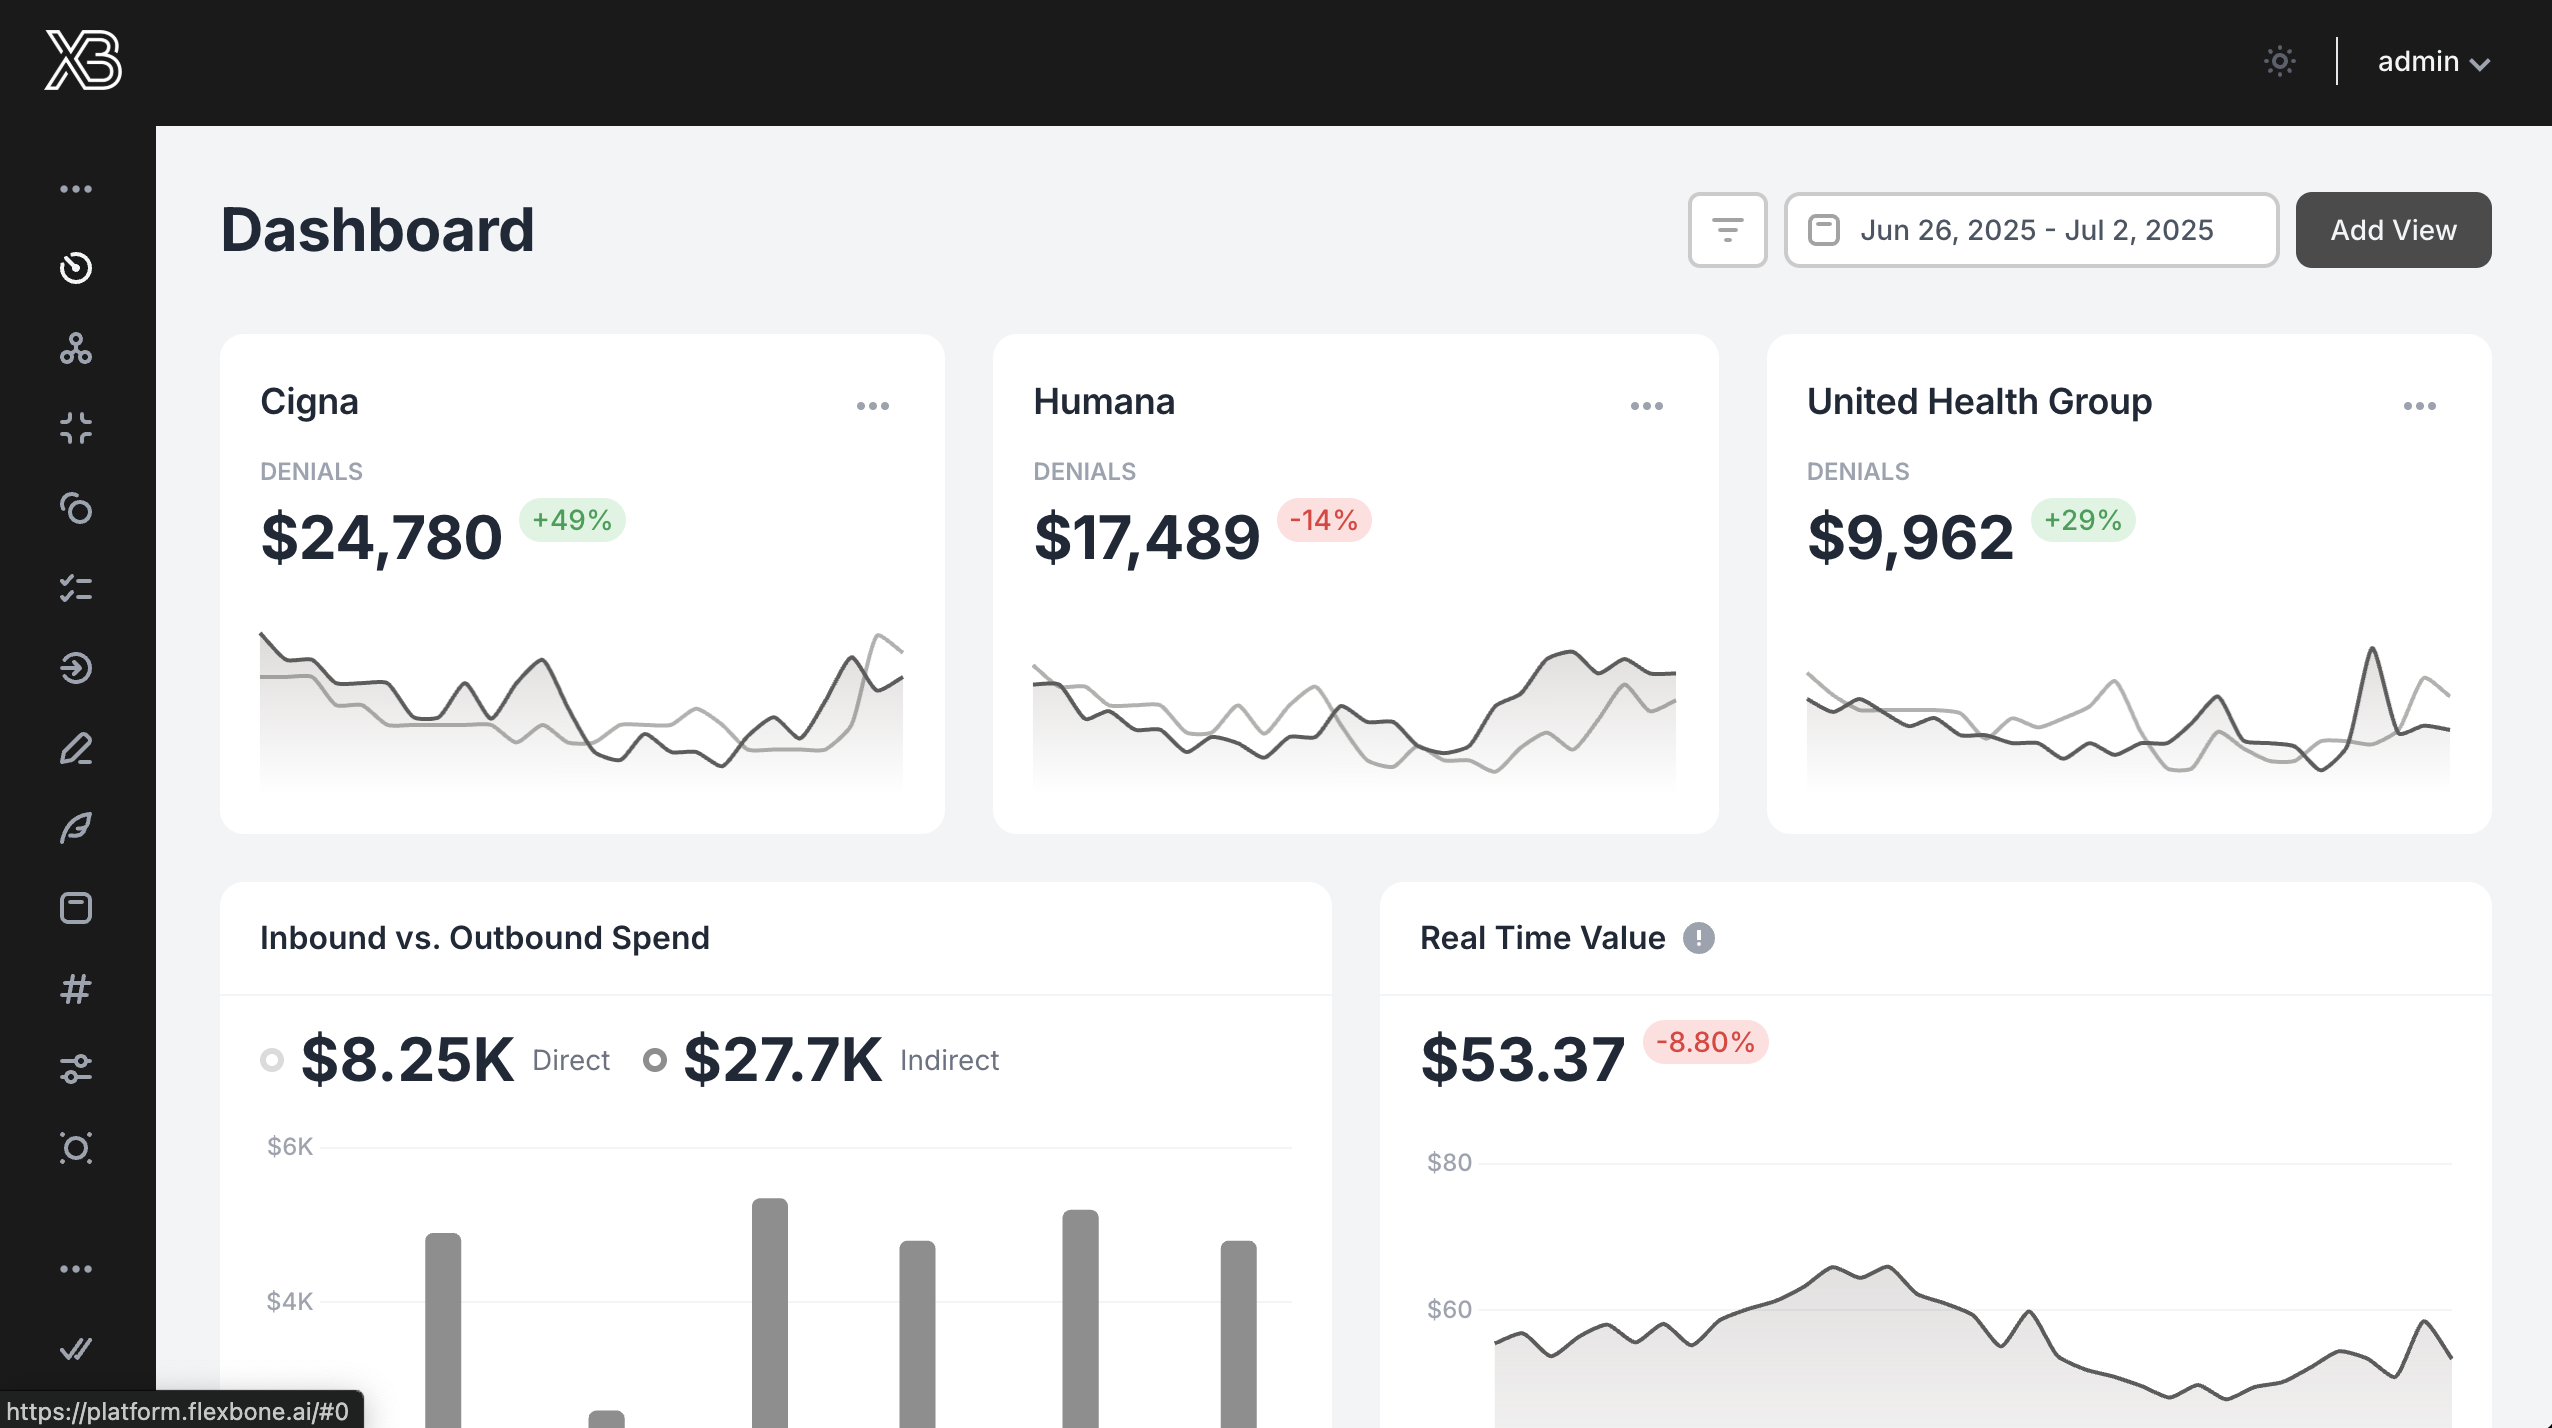Image resolution: width=2552 pixels, height=1428 pixels.
Task: Open the sliders settings sidebar icon
Action: click(x=76, y=1068)
